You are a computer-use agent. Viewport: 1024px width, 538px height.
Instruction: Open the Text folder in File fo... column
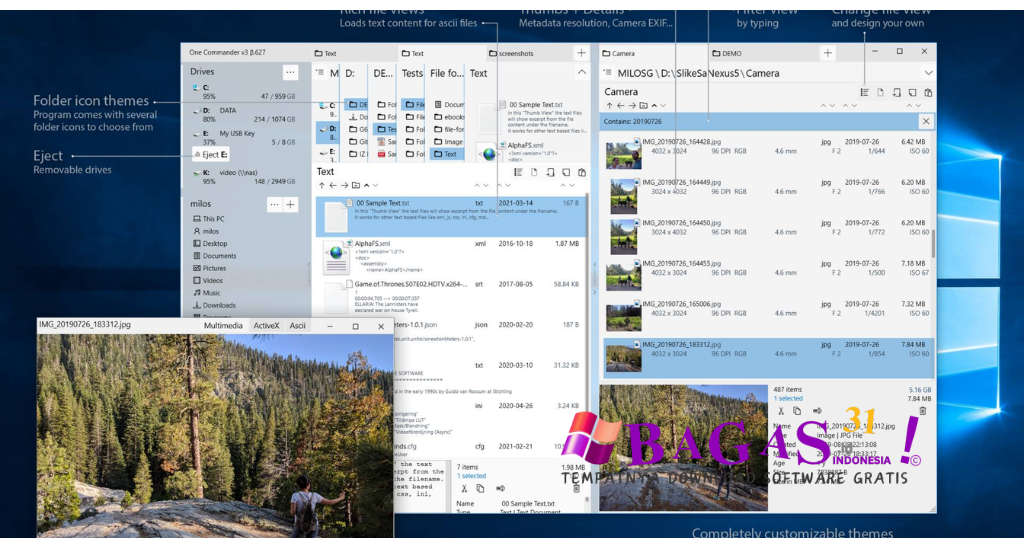446,154
